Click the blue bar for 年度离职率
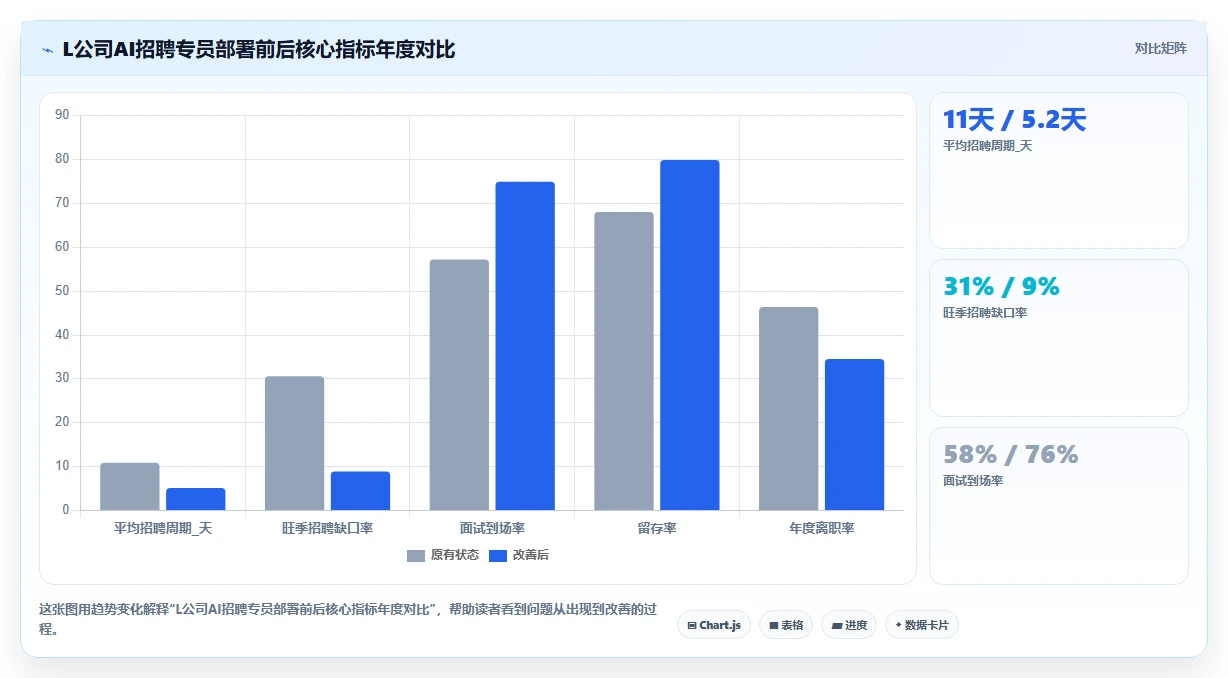 (854, 434)
